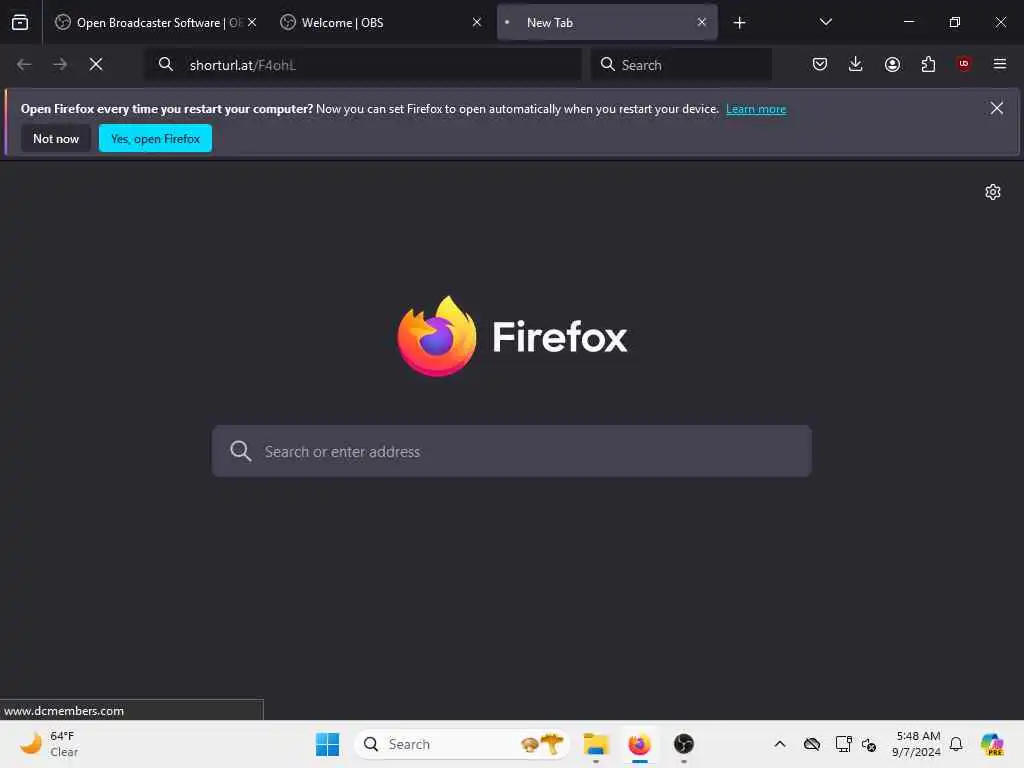Open uBlock Origin extension icon

point(964,63)
